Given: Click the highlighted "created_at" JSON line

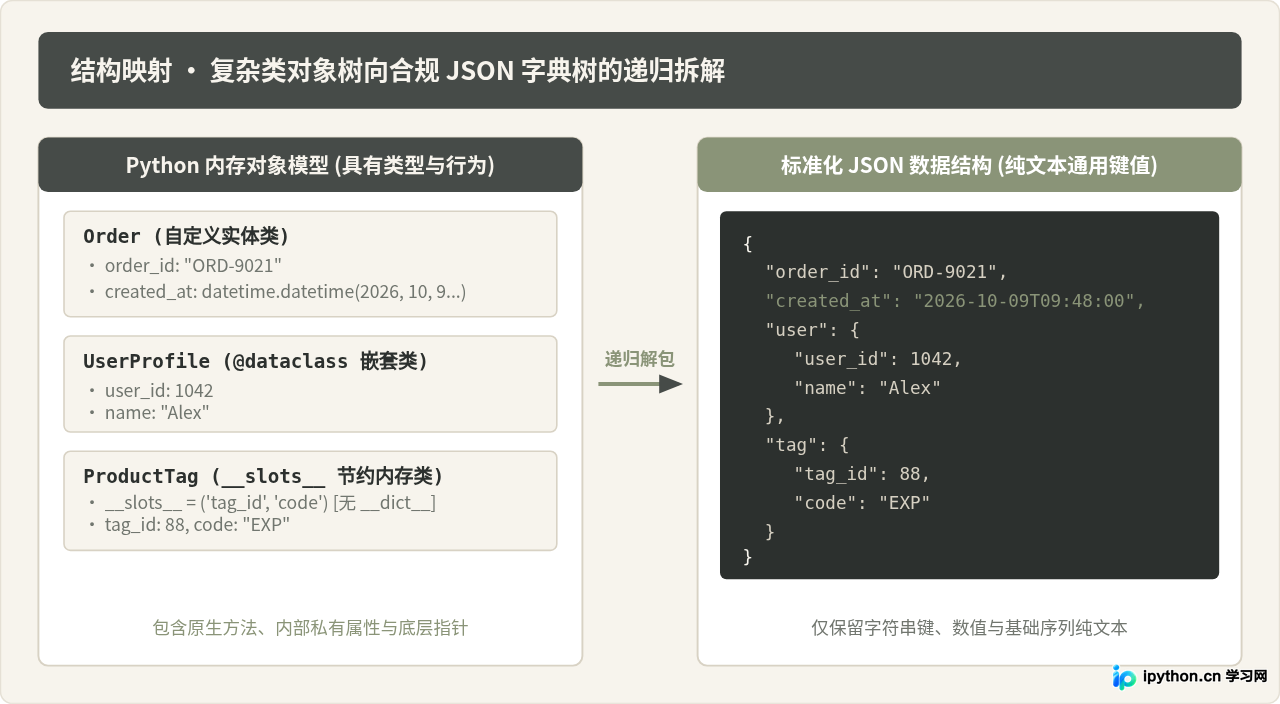Looking at the screenshot, I should click(955, 301).
